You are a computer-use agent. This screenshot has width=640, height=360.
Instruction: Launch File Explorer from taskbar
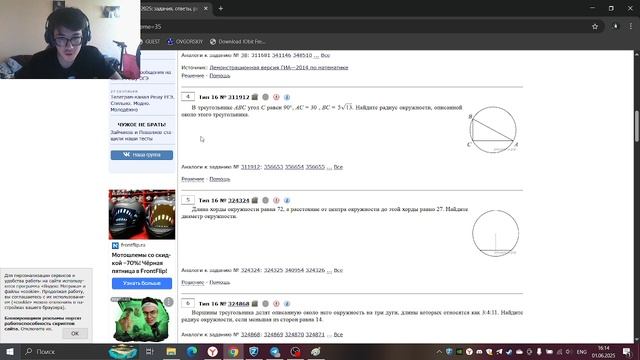171,351
